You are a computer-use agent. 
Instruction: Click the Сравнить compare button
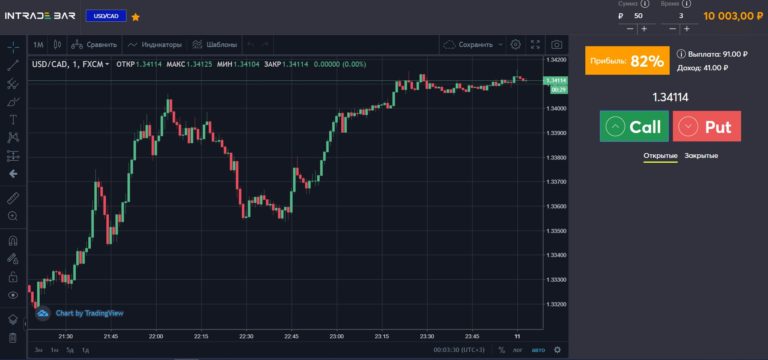click(x=94, y=45)
